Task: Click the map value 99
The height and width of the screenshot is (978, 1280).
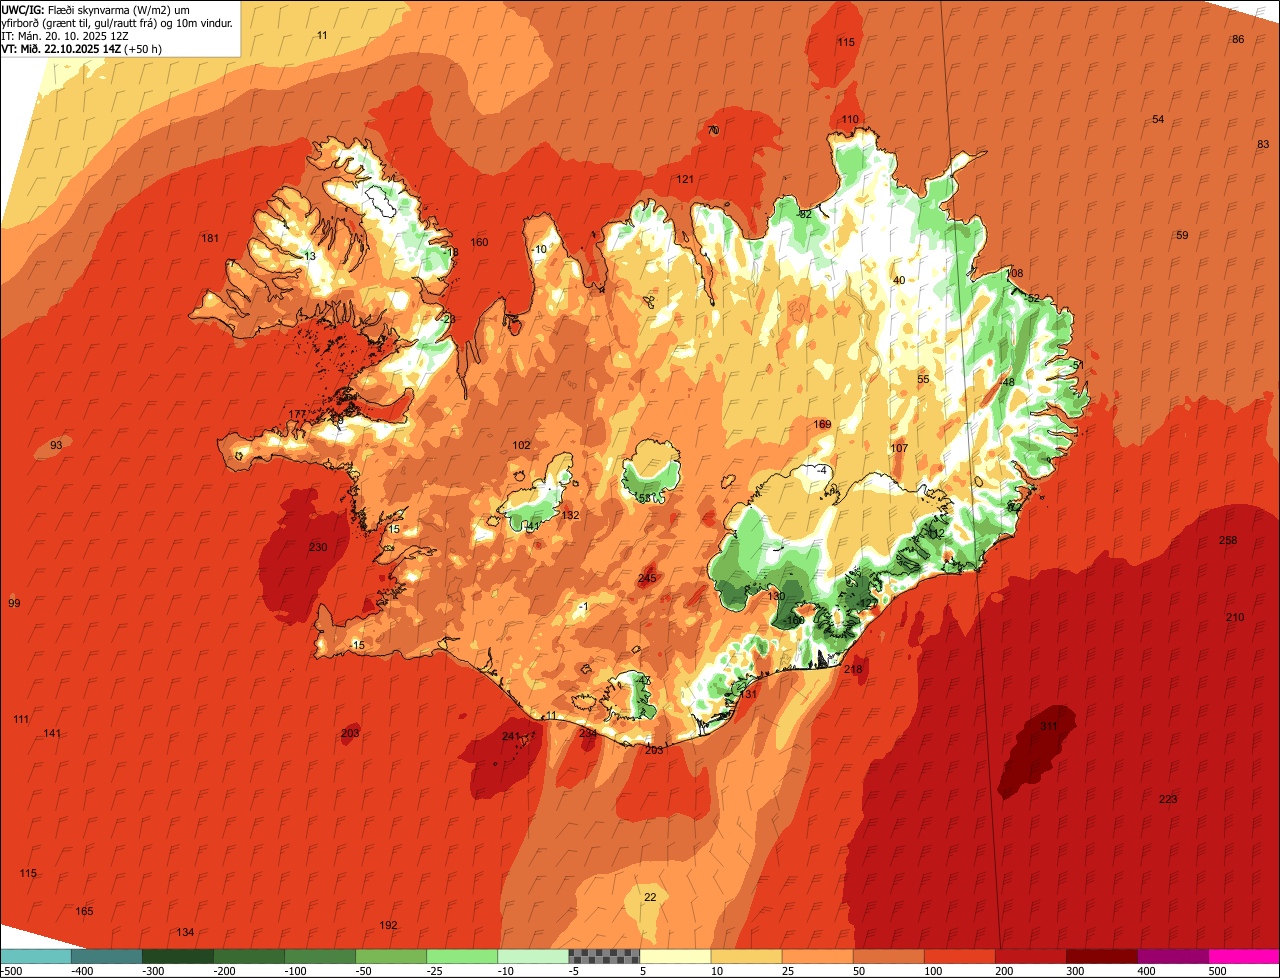Action: [14, 603]
